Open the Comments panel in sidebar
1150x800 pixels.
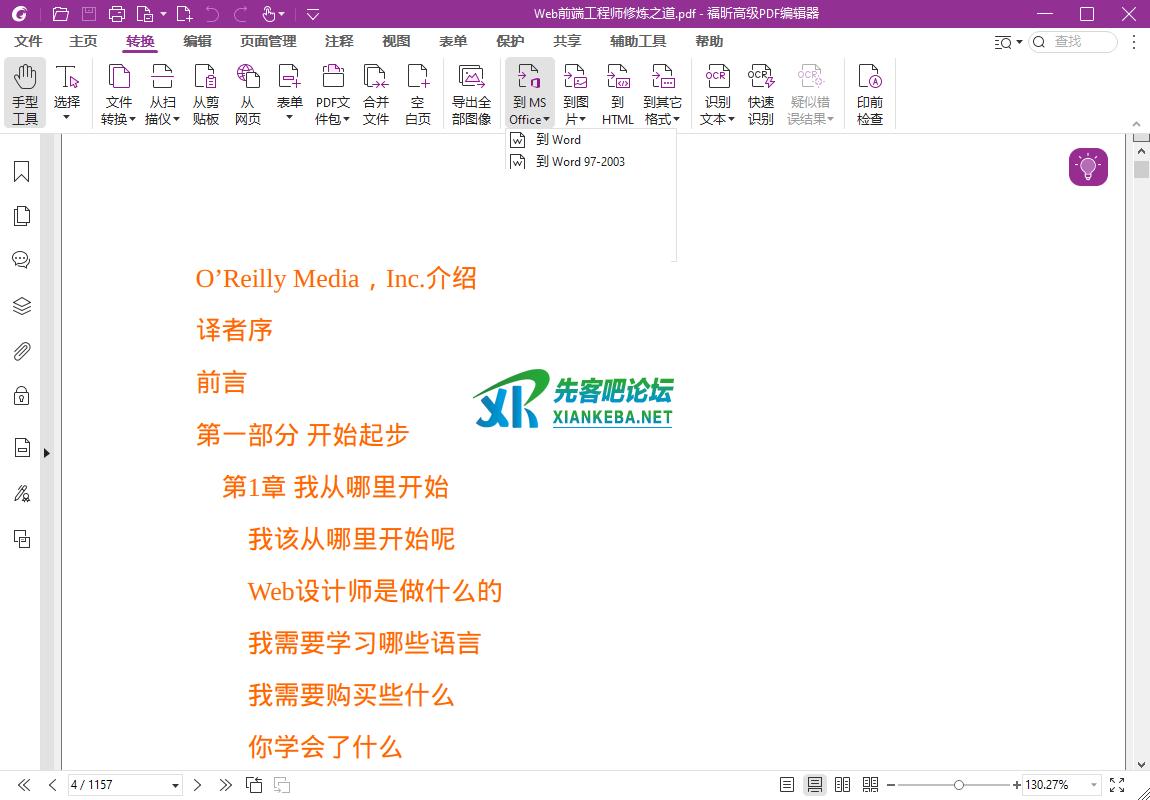21,260
